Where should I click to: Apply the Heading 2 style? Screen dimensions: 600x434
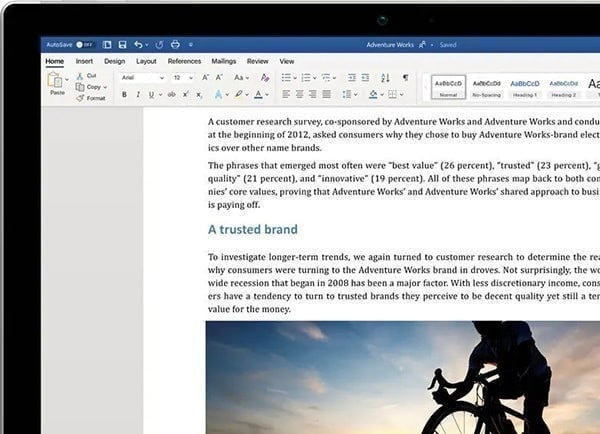click(x=564, y=87)
